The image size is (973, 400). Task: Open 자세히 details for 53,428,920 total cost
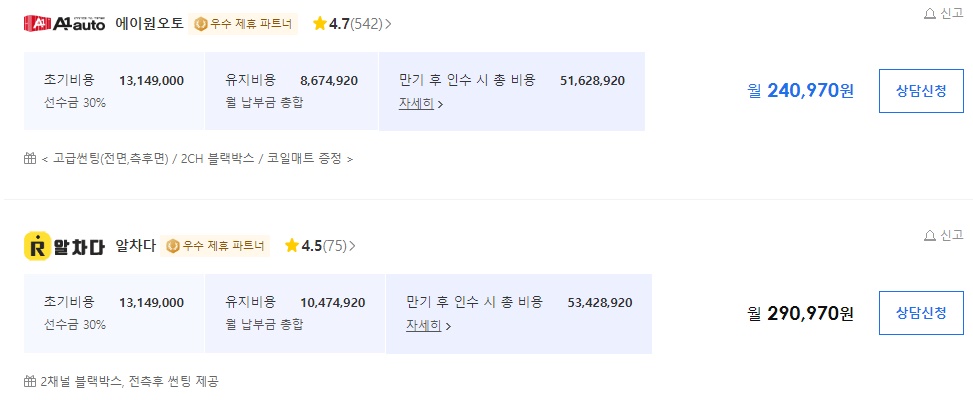pos(428,326)
